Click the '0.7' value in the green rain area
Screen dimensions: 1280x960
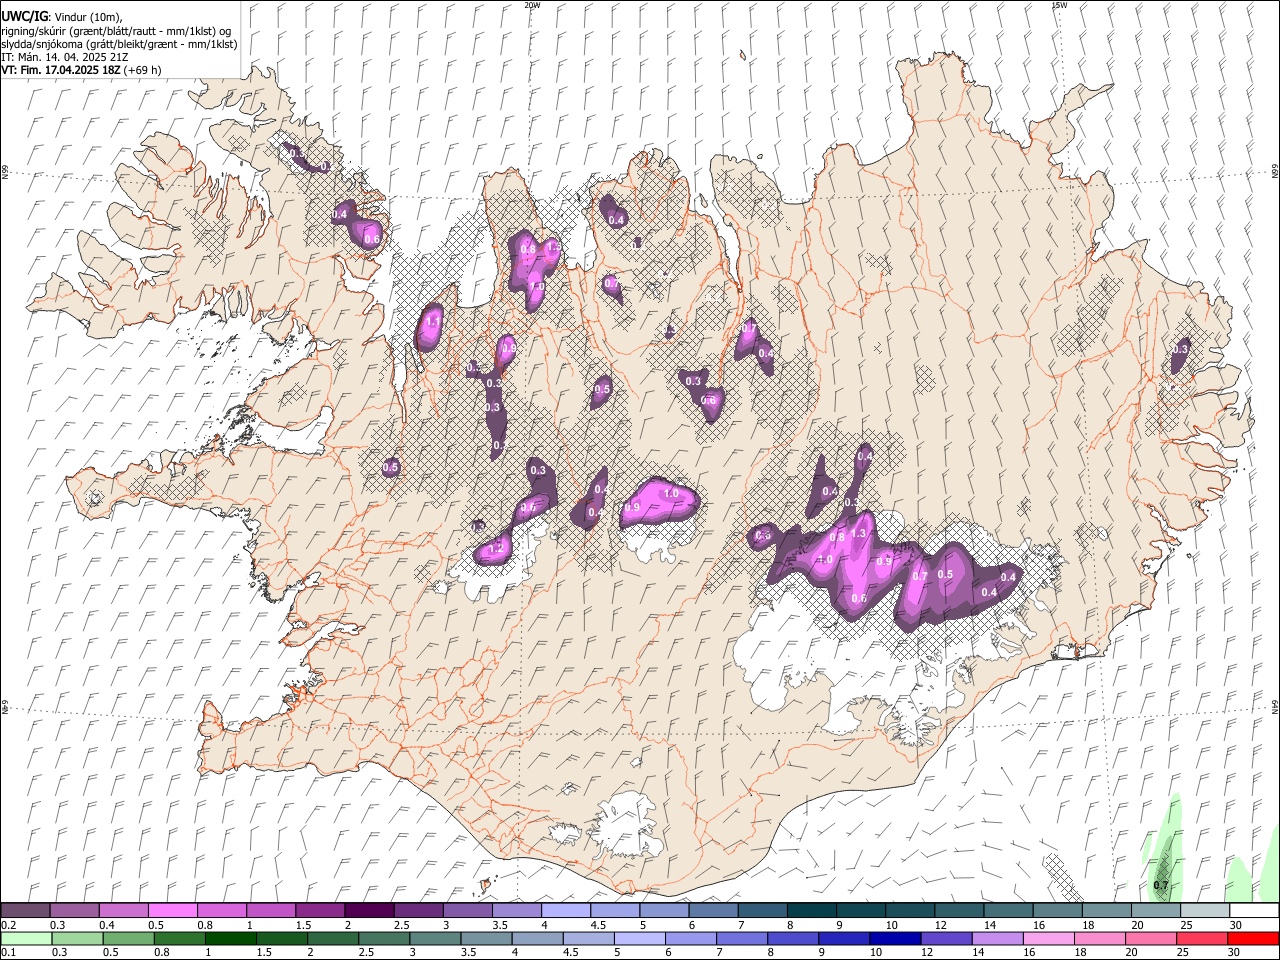pyautogui.click(x=1161, y=886)
